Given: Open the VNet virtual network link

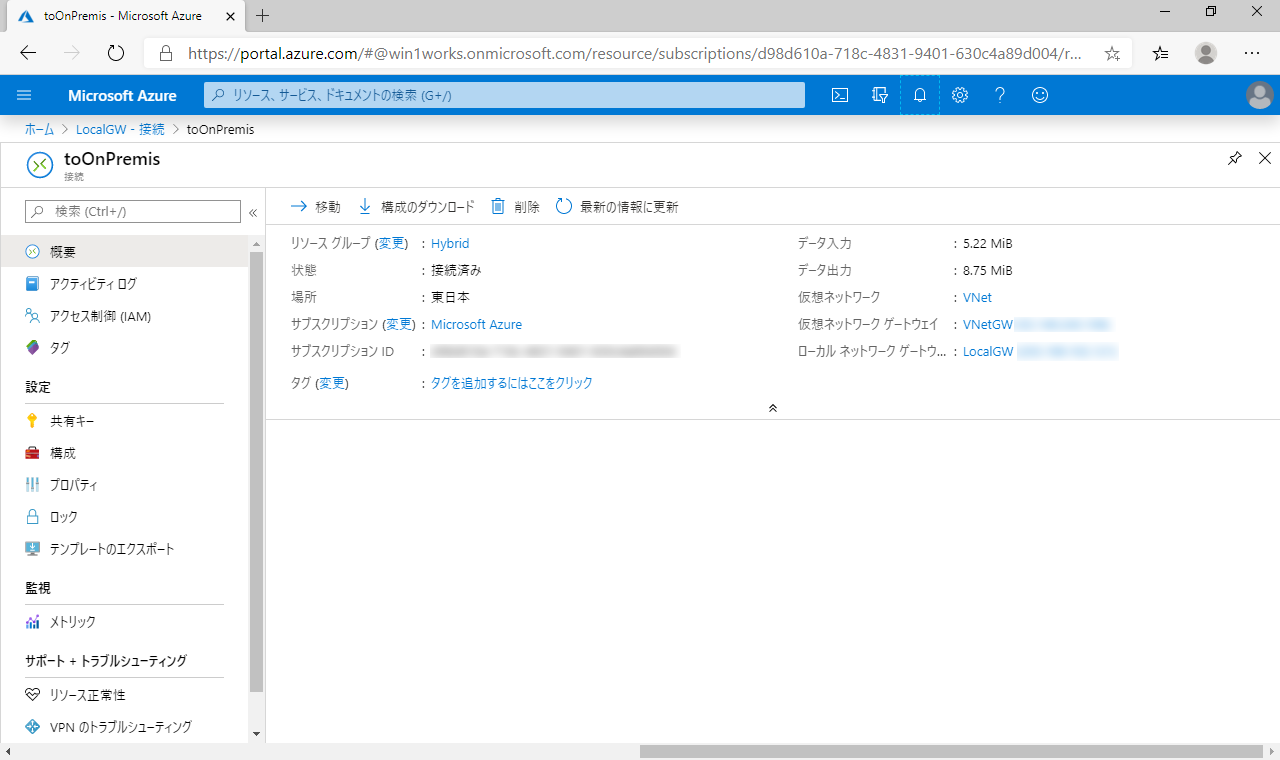Looking at the screenshot, I should pyautogui.click(x=977, y=297).
